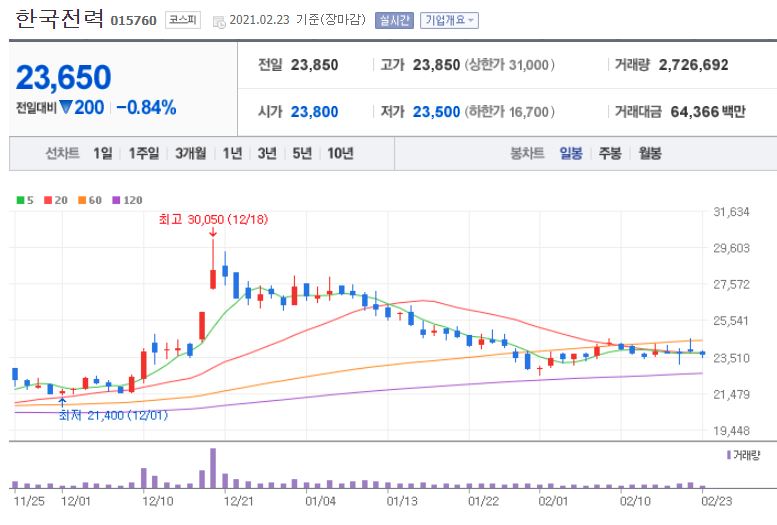Click the purple 120-day moving average legend
Image resolution: width=777 pixels, height=525 pixels.
tap(127, 200)
